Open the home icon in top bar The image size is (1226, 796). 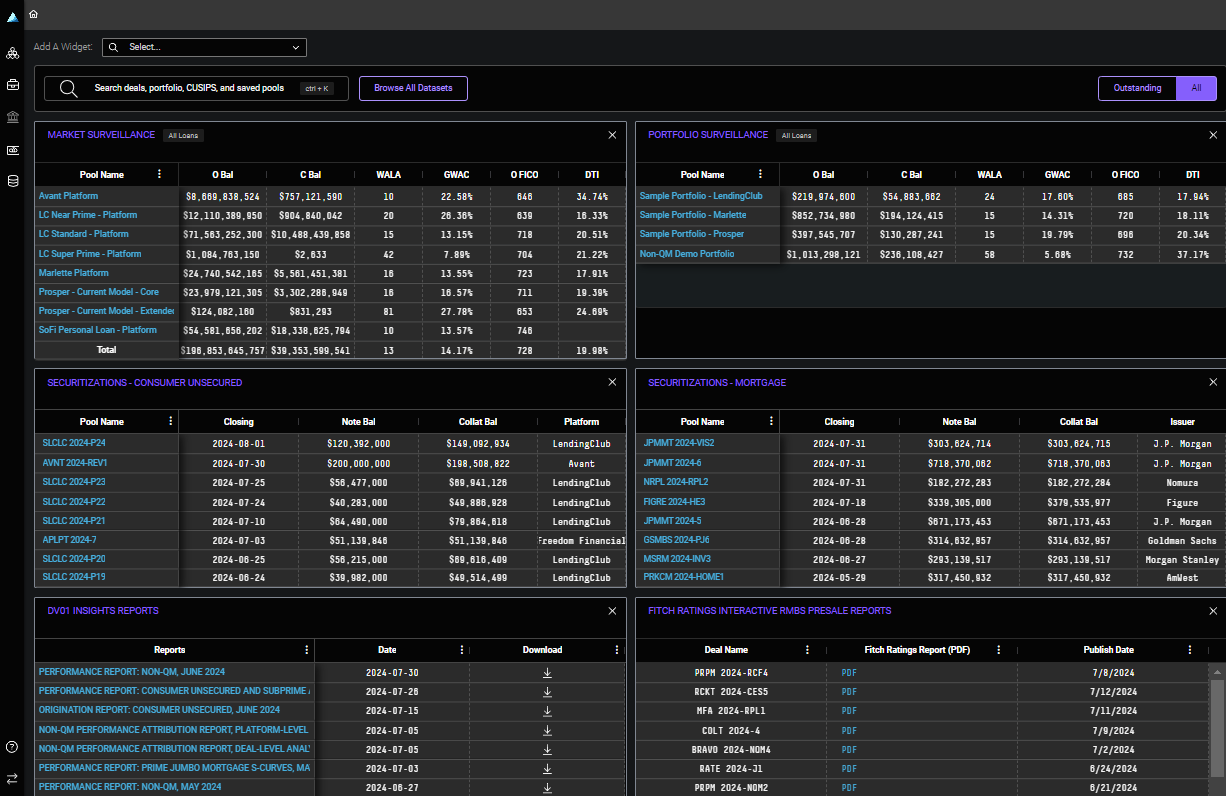point(33,14)
